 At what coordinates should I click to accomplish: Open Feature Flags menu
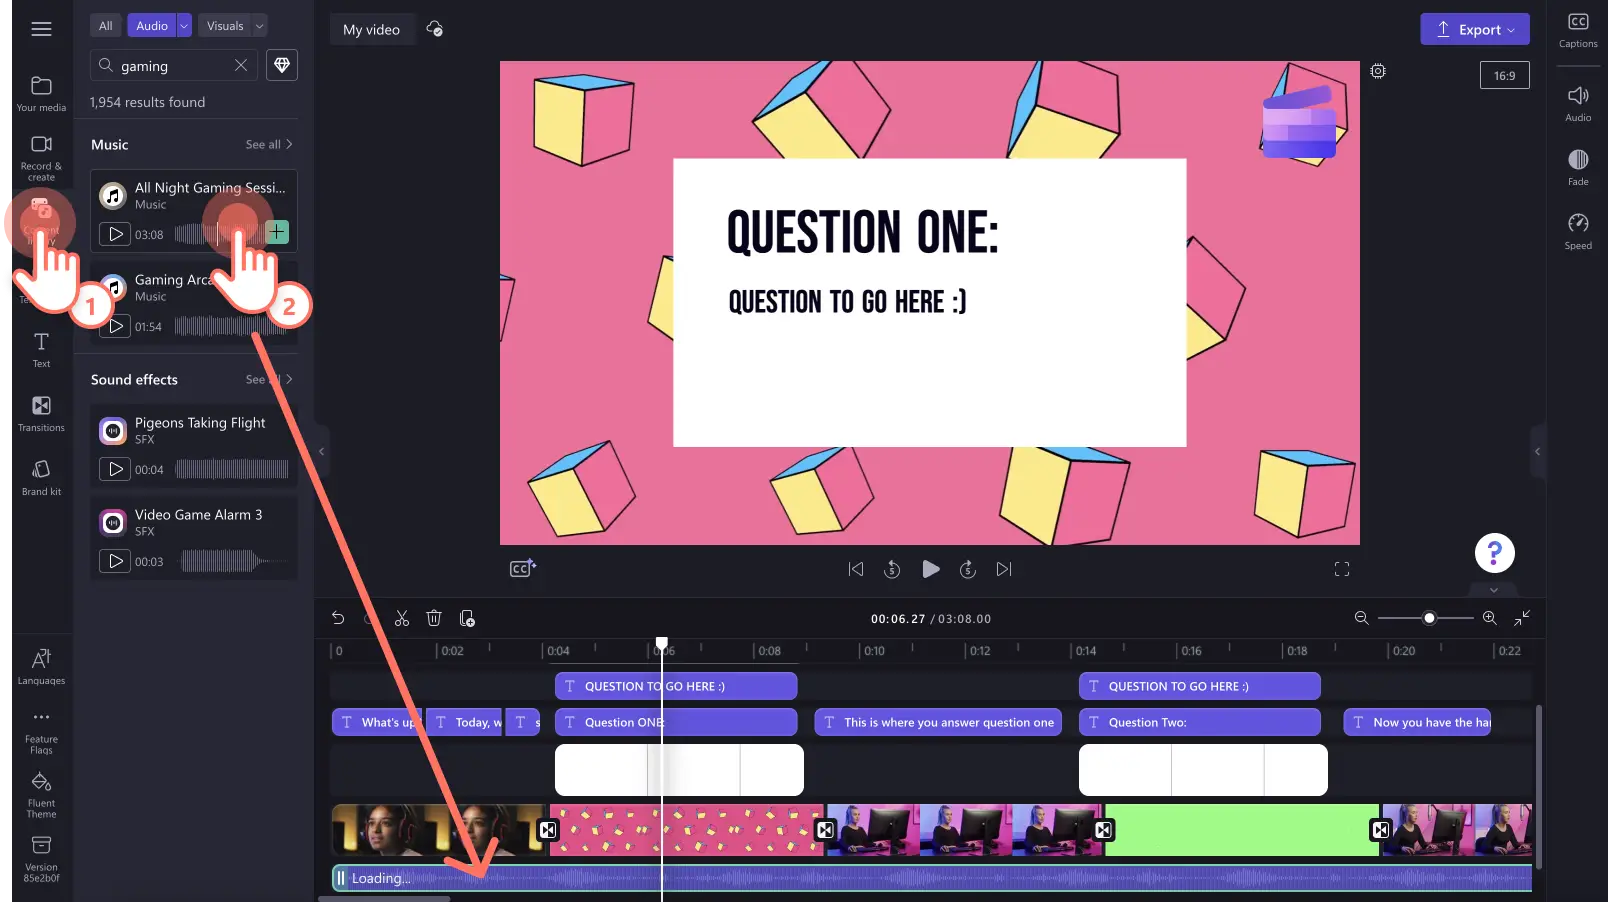(41, 732)
